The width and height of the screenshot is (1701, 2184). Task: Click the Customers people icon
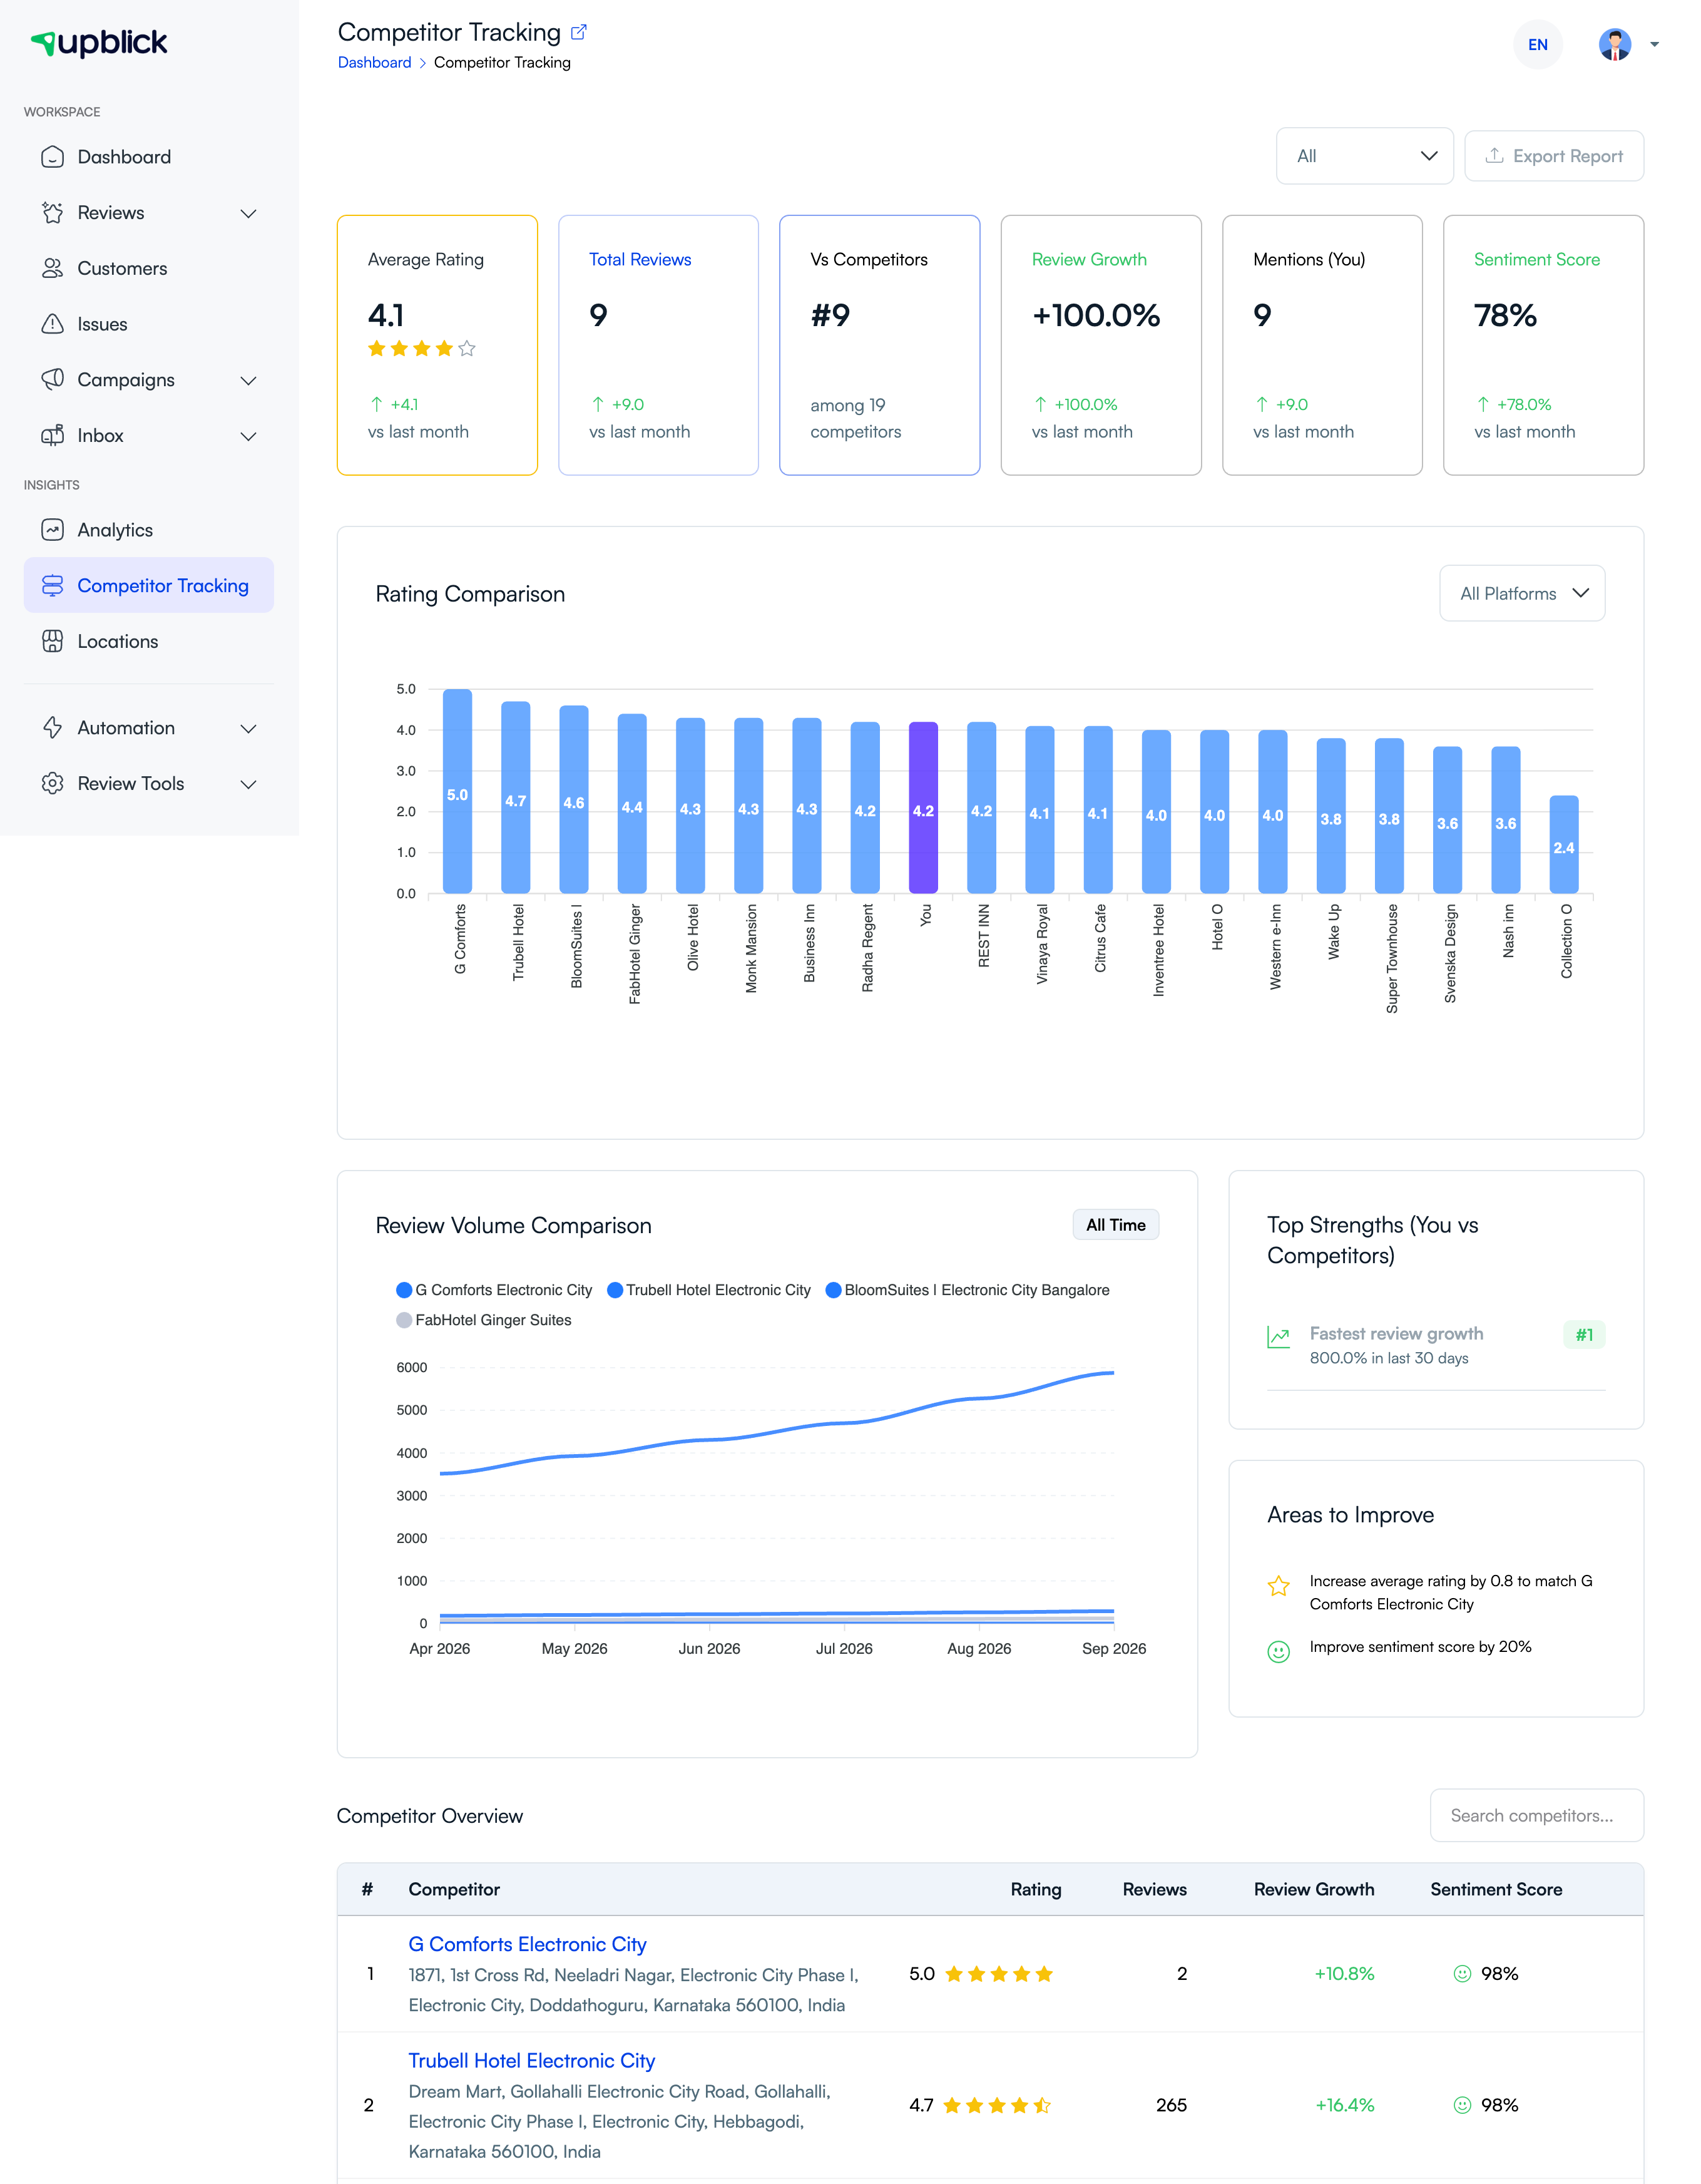point(52,268)
